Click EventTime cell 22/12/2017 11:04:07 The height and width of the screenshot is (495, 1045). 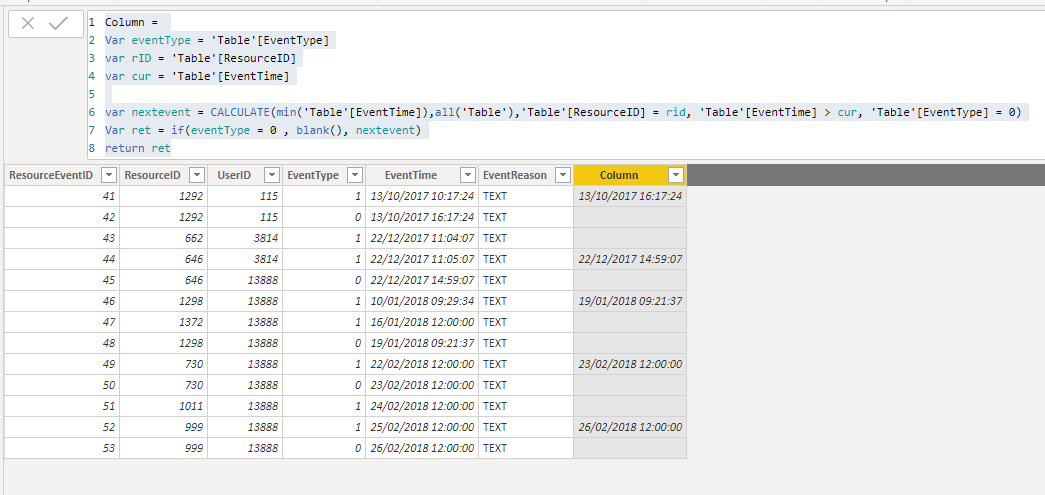coord(422,238)
